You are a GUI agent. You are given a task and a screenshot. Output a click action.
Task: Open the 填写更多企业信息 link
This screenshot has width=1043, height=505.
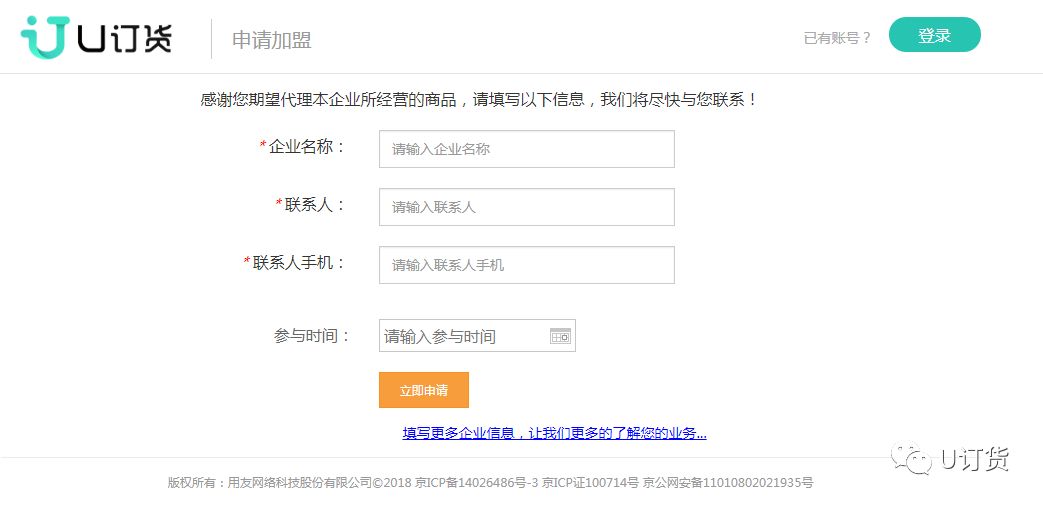(x=554, y=433)
